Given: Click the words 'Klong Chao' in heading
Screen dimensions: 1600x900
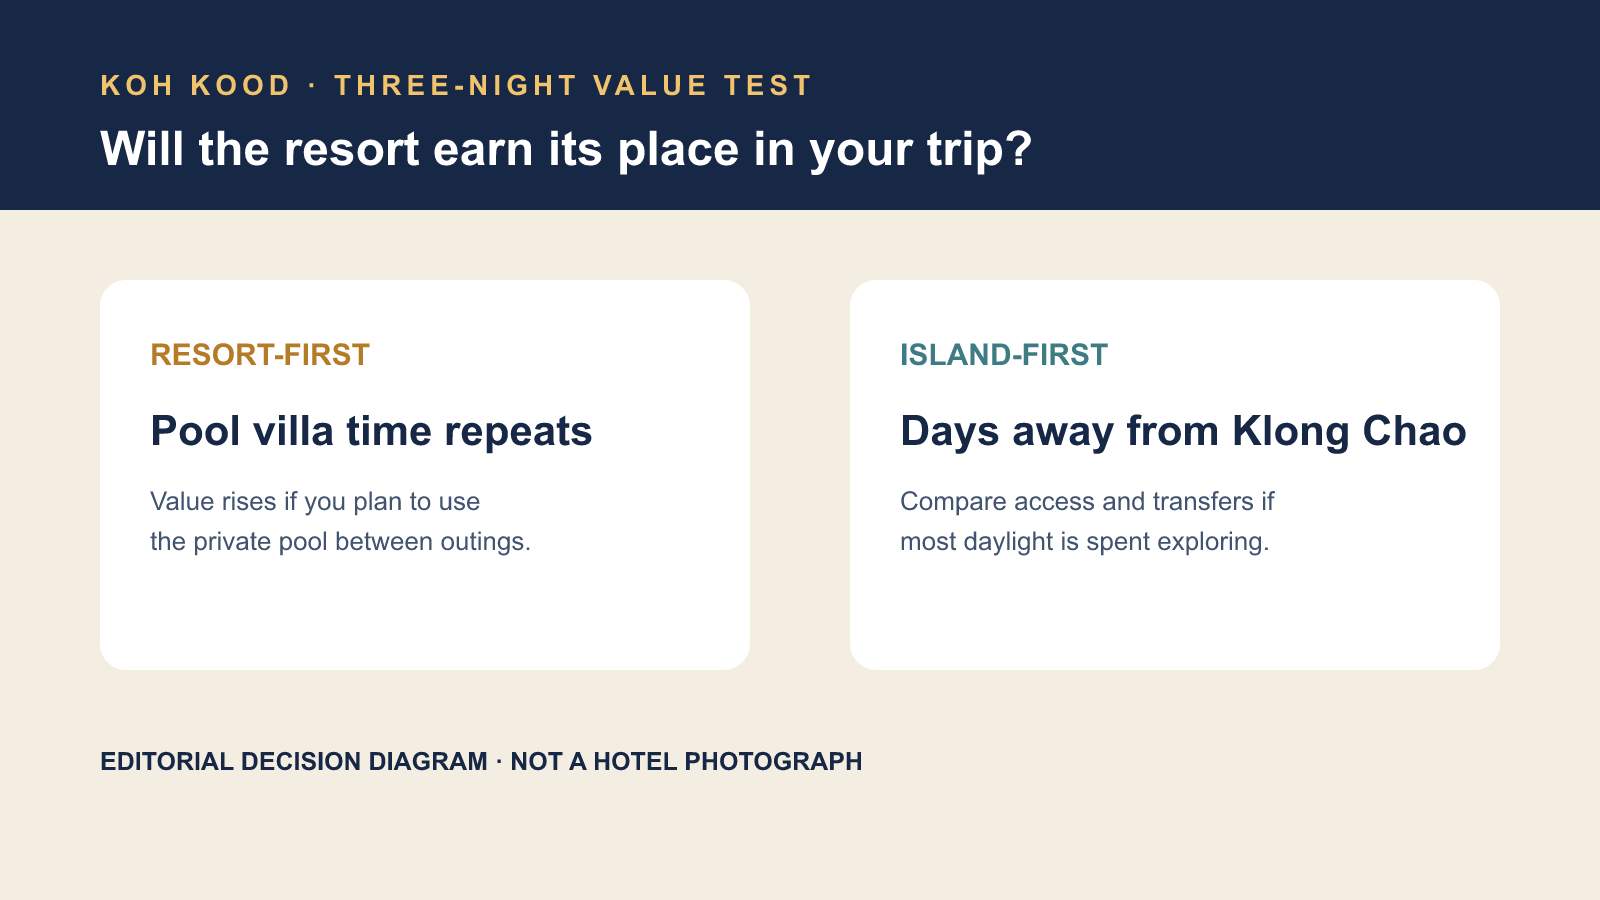Looking at the screenshot, I should point(1349,431).
